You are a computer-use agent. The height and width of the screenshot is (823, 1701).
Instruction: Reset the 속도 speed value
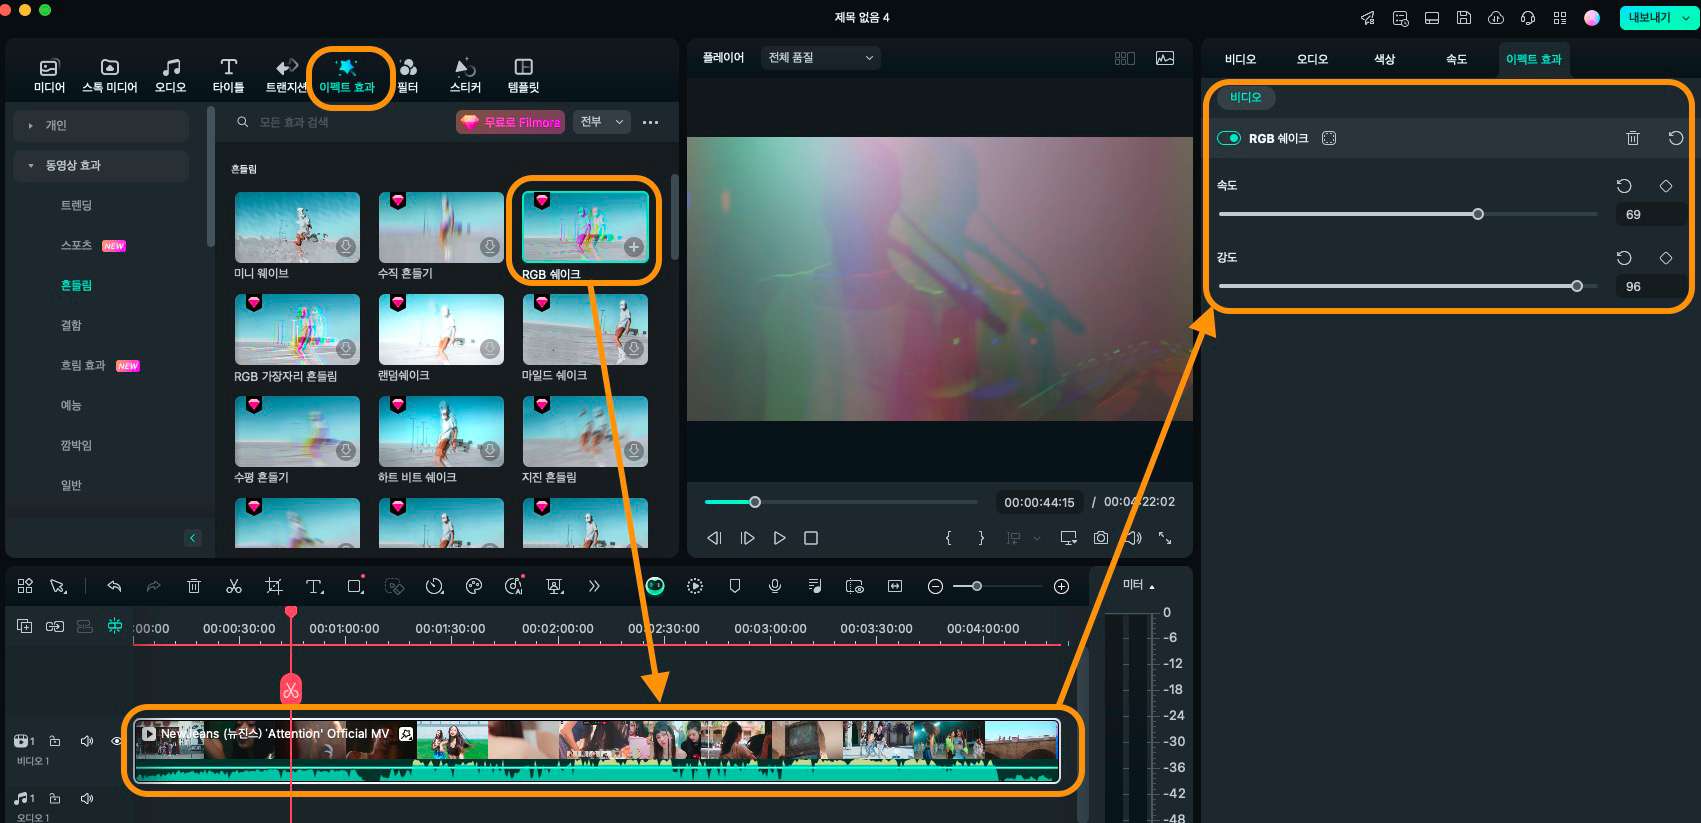point(1624,186)
